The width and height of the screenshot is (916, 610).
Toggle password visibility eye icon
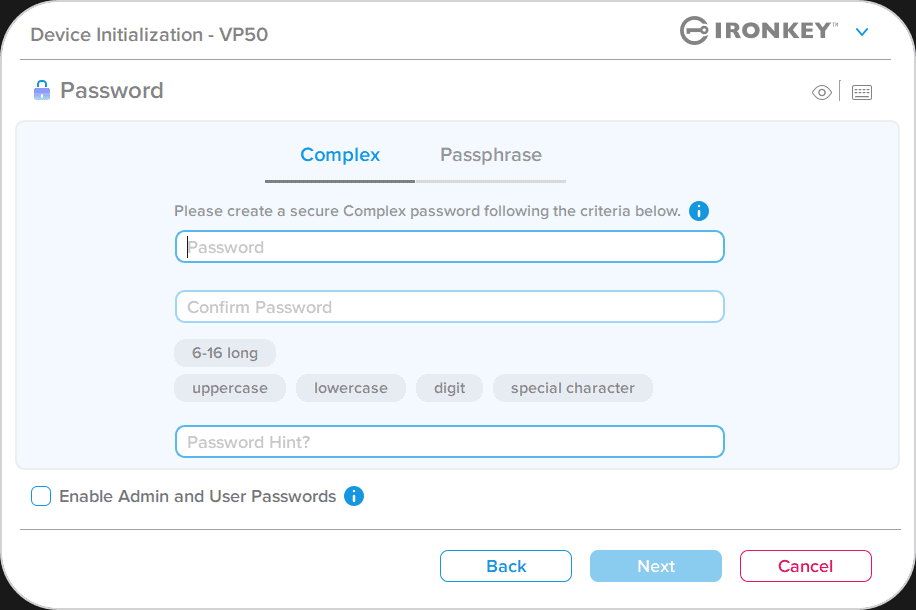(x=822, y=93)
